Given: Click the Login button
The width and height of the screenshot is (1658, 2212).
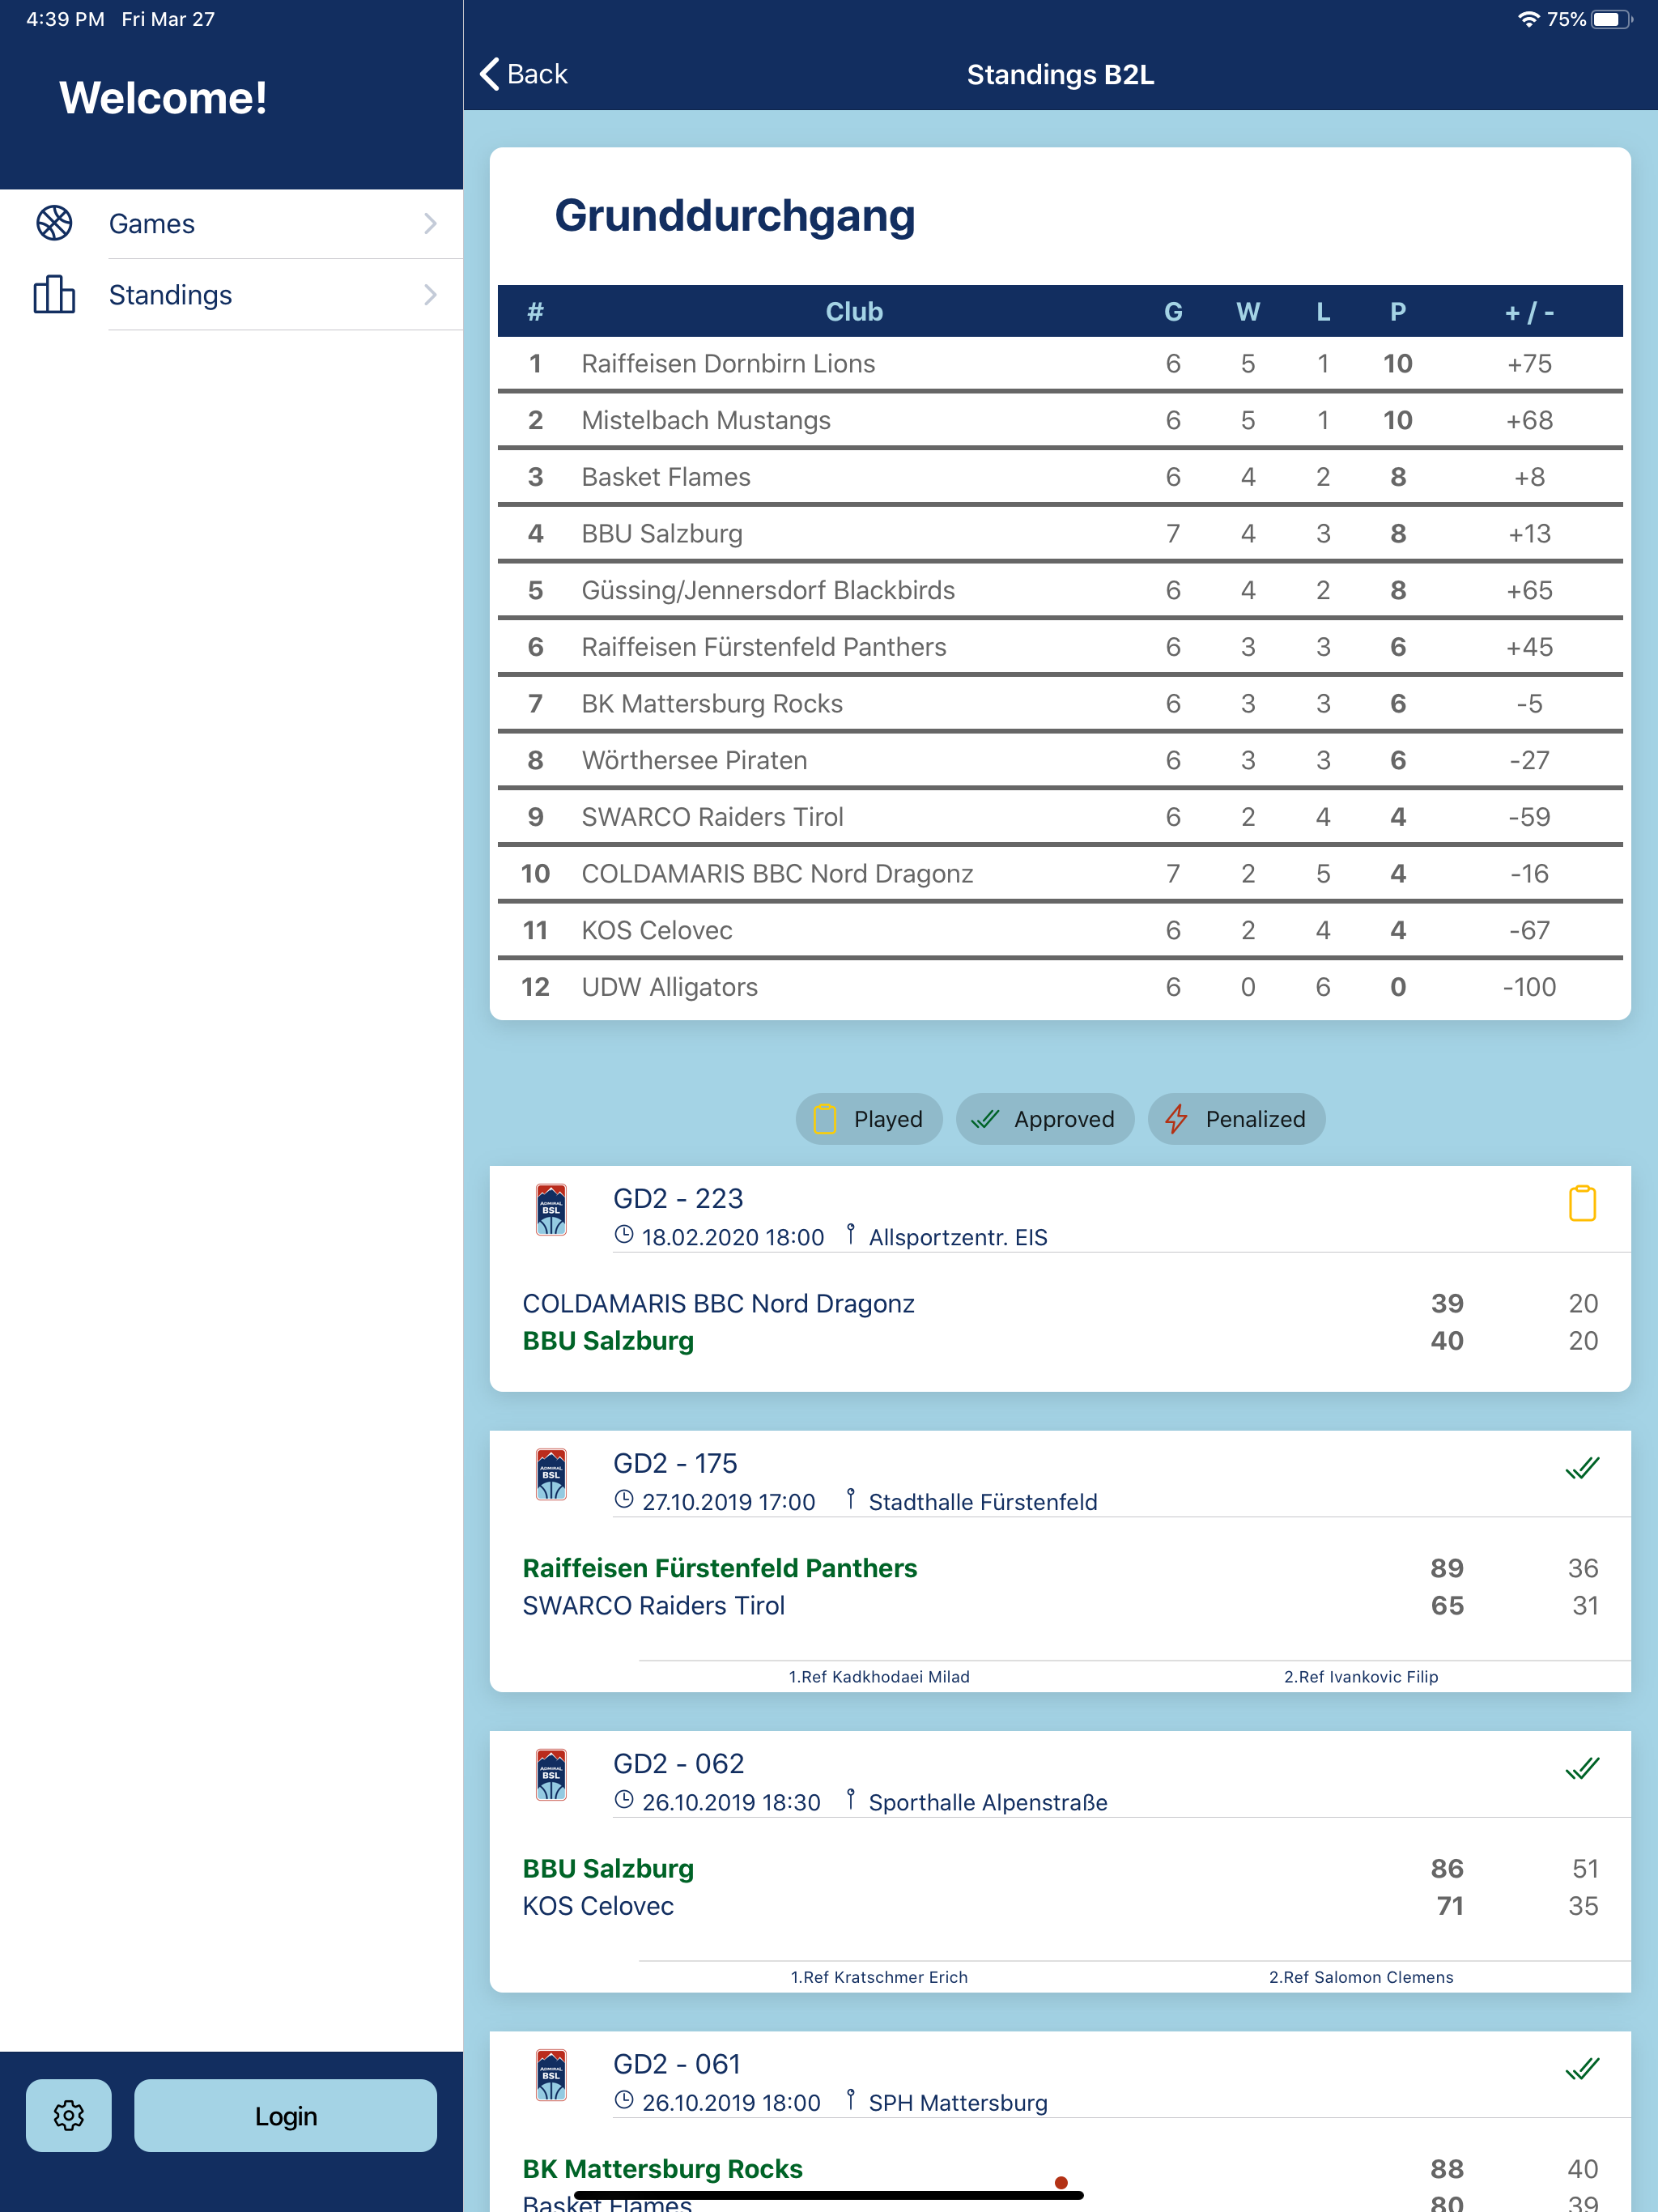Looking at the screenshot, I should [x=285, y=2115].
